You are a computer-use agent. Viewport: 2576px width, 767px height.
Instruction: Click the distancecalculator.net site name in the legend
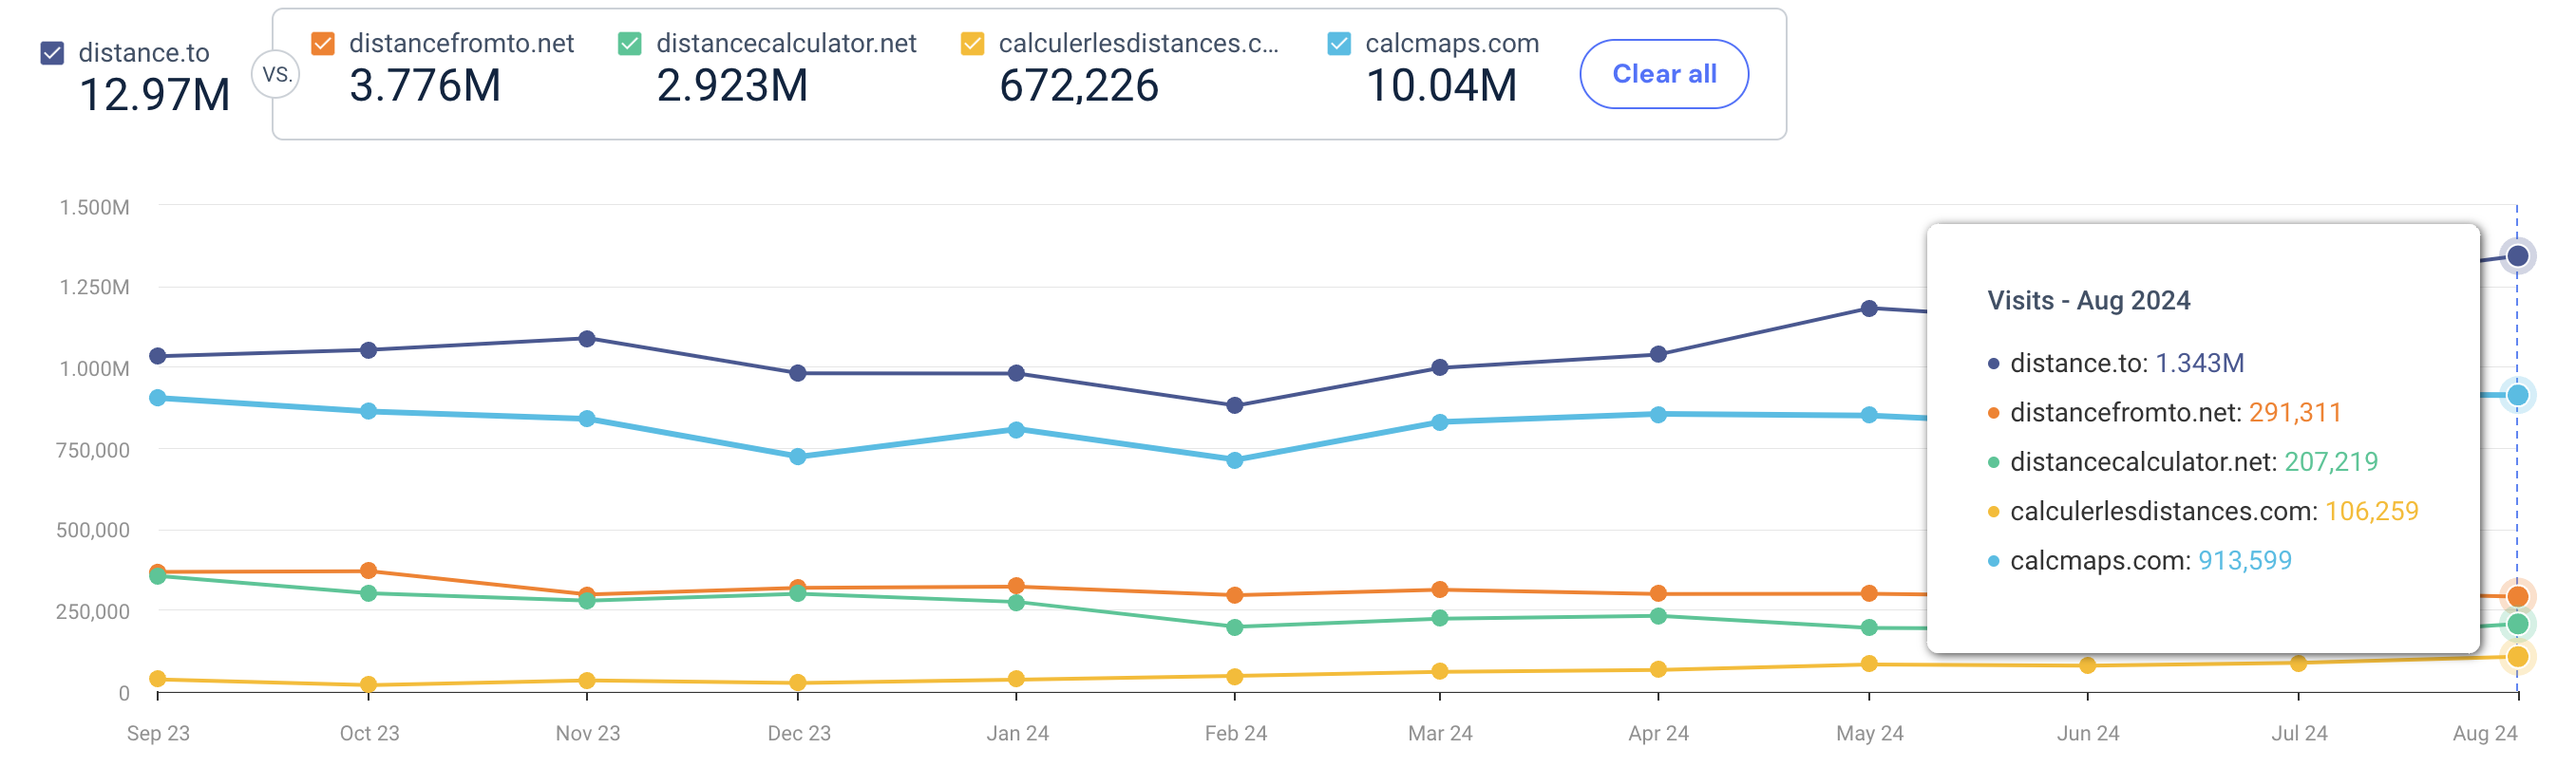[x=786, y=44]
